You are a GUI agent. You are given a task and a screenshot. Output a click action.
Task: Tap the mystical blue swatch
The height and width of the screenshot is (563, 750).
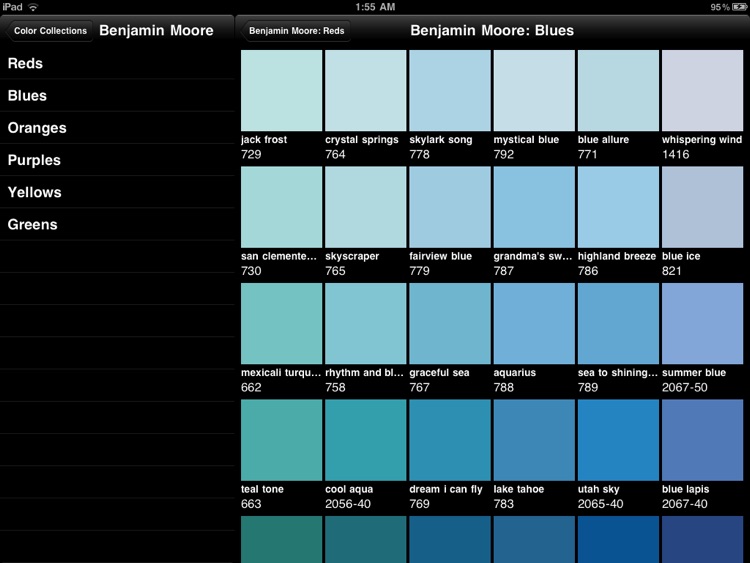534,90
